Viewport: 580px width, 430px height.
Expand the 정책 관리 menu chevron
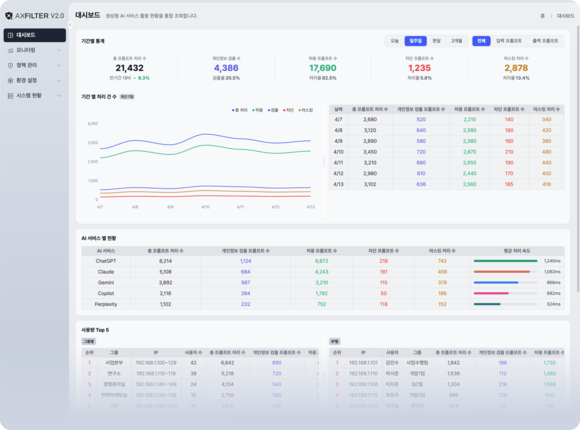point(59,65)
